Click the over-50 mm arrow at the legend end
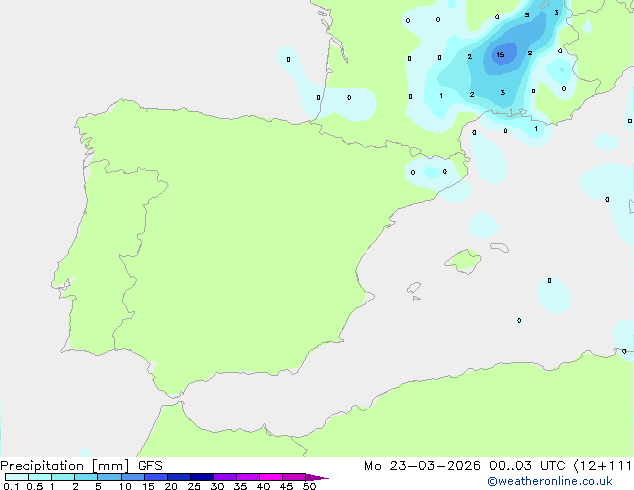The height and width of the screenshot is (490, 634). click(317, 477)
